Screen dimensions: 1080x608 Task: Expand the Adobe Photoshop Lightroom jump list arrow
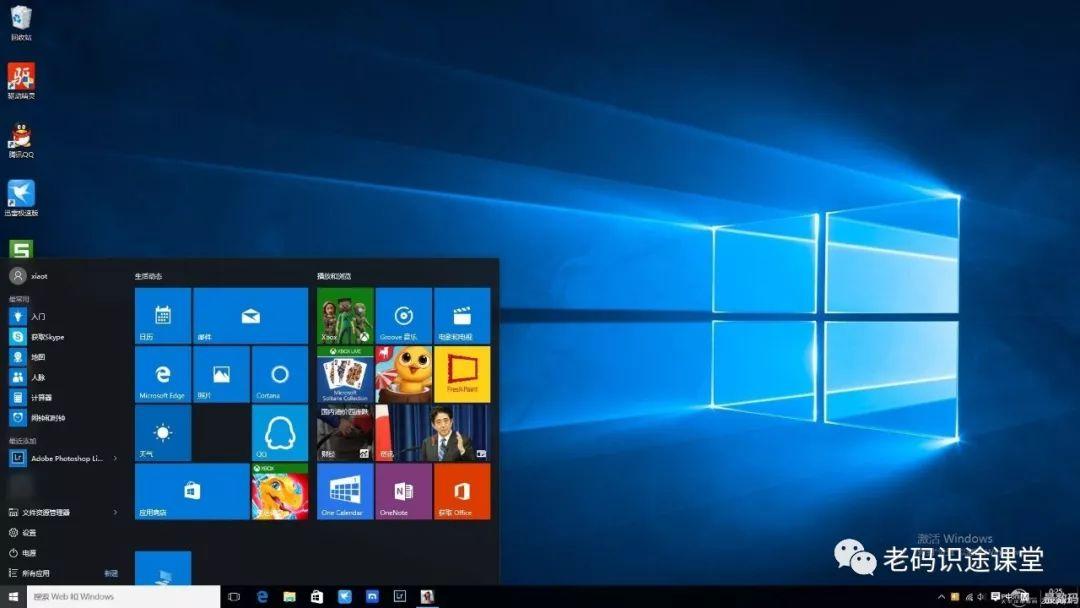116,458
